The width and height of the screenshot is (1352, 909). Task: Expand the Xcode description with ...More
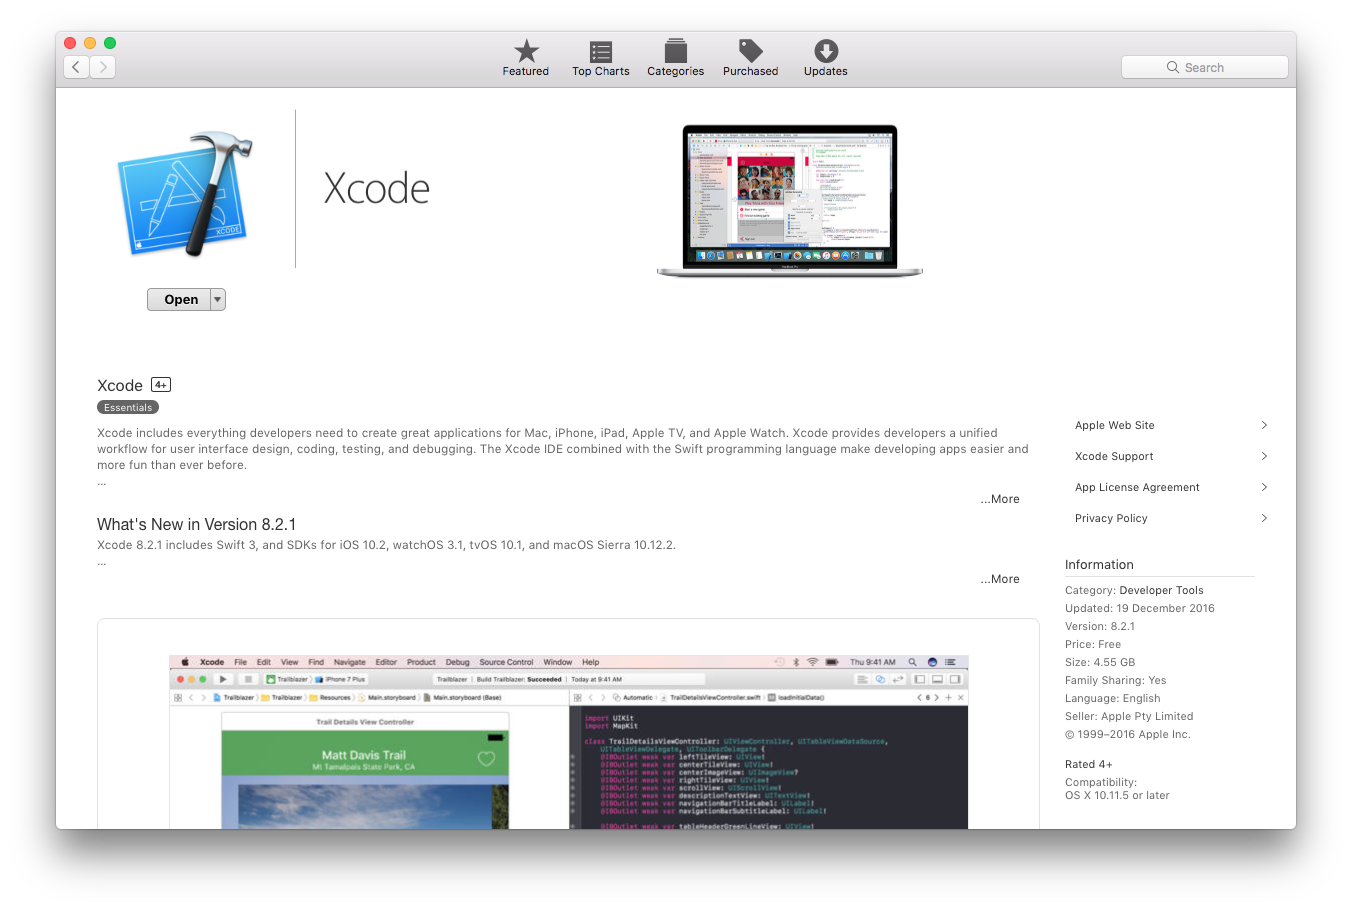(x=1000, y=499)
